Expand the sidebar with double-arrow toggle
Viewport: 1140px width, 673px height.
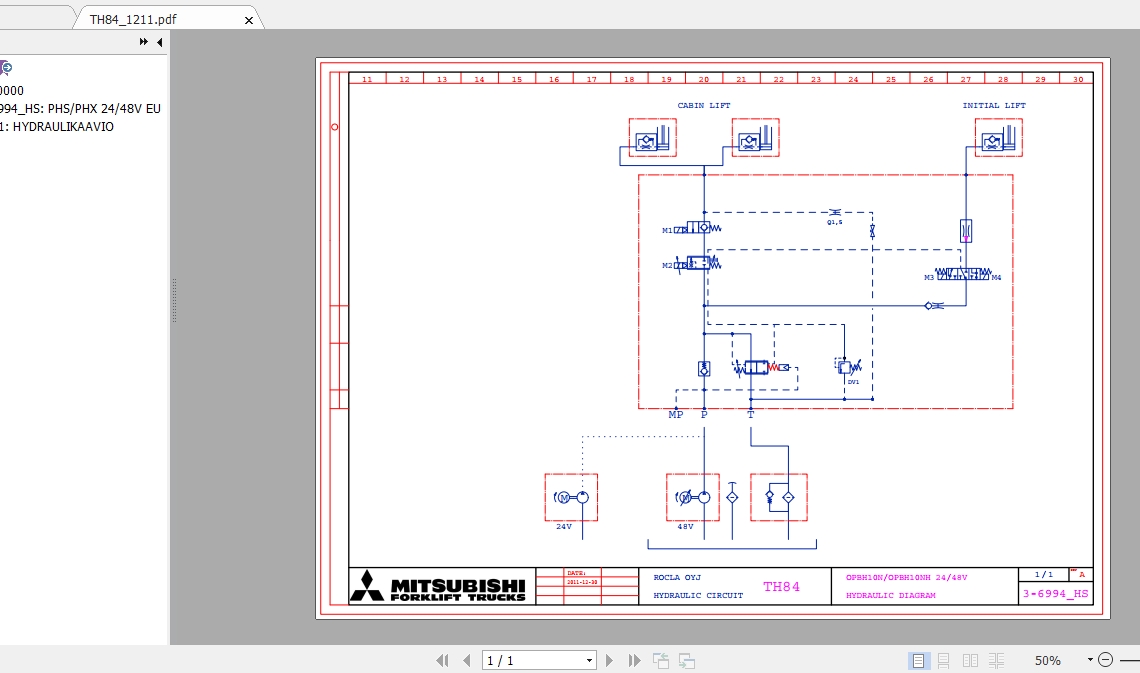click(142, 42)
